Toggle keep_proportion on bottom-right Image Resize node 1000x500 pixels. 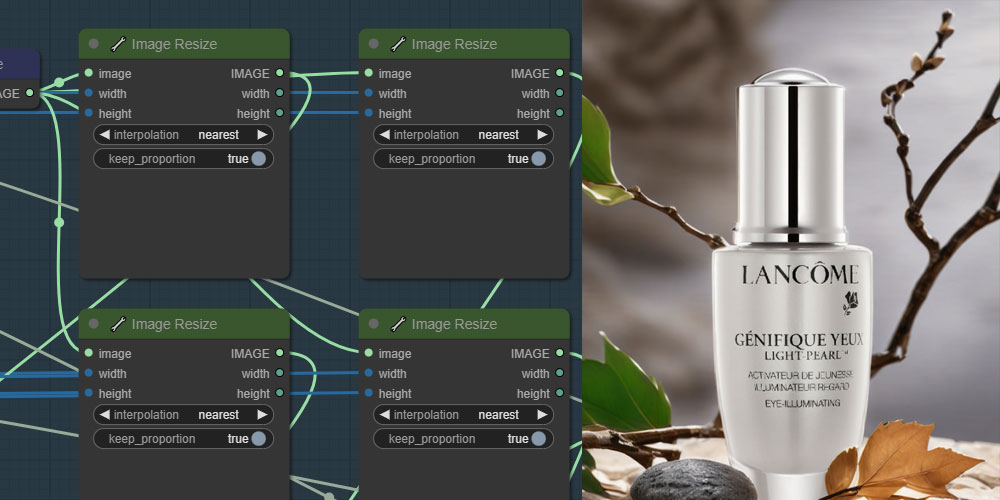click(x=464, y=439)
